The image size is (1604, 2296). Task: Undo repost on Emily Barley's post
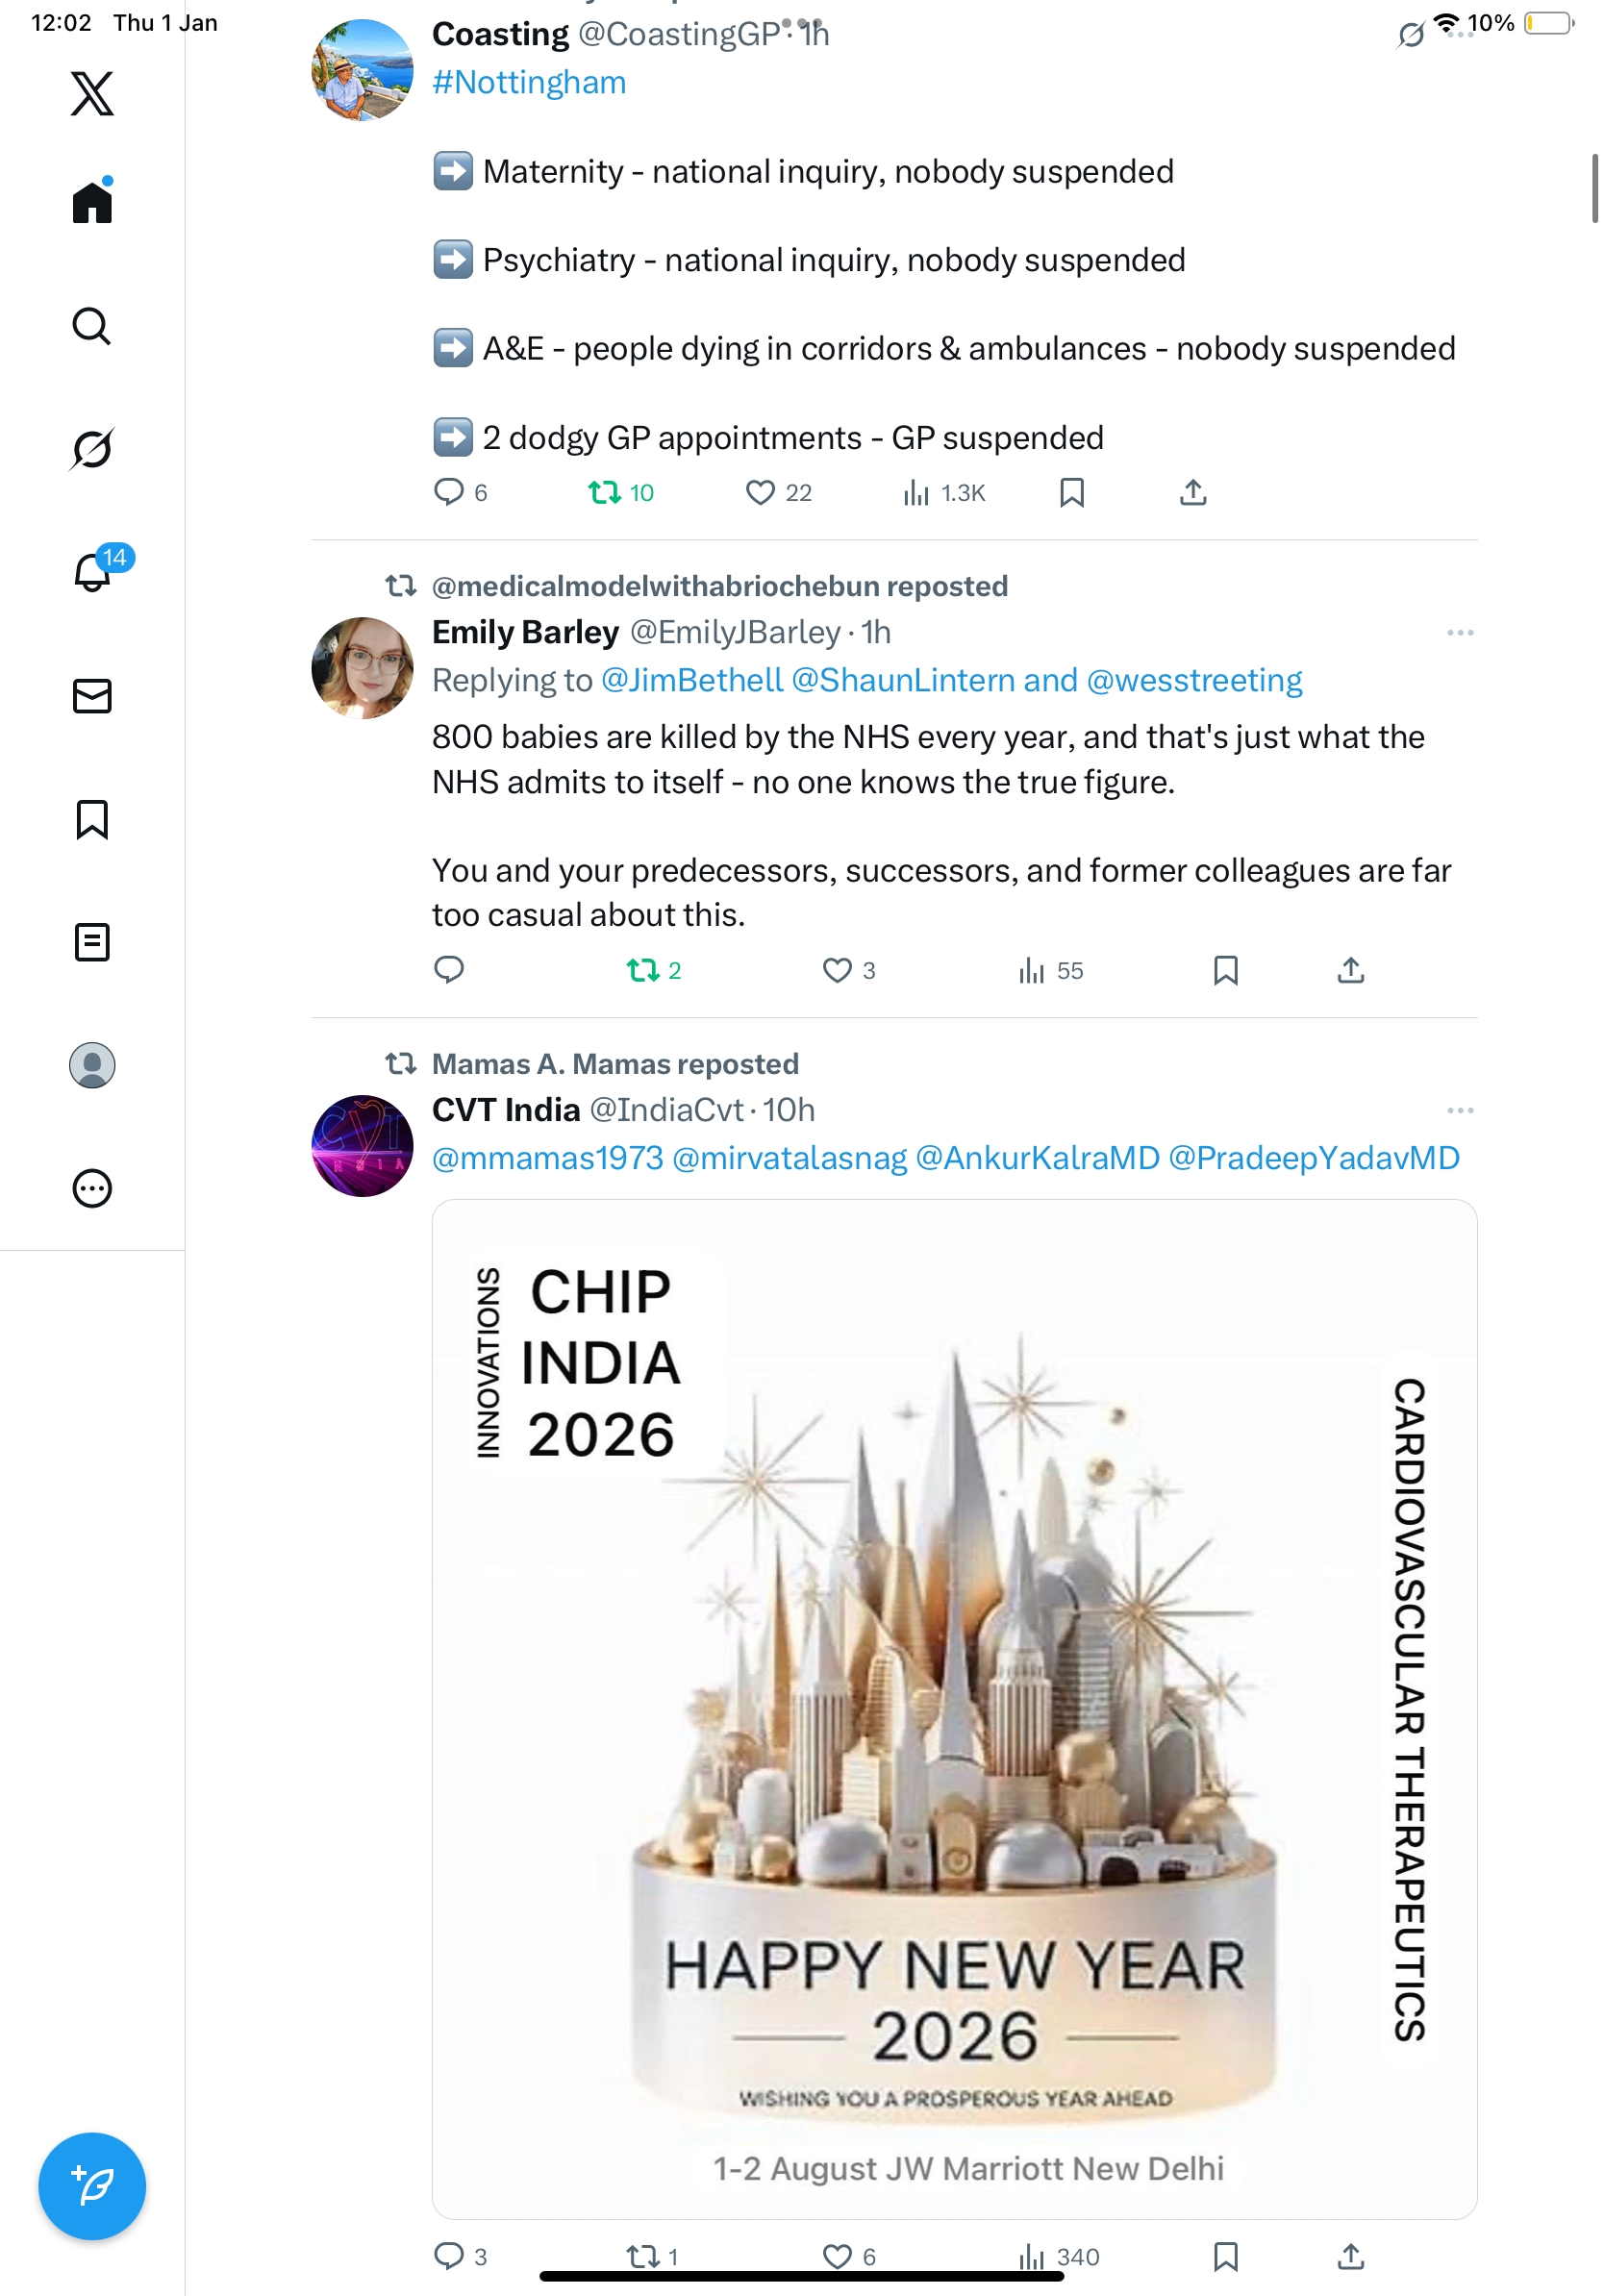tap(643, 970)
